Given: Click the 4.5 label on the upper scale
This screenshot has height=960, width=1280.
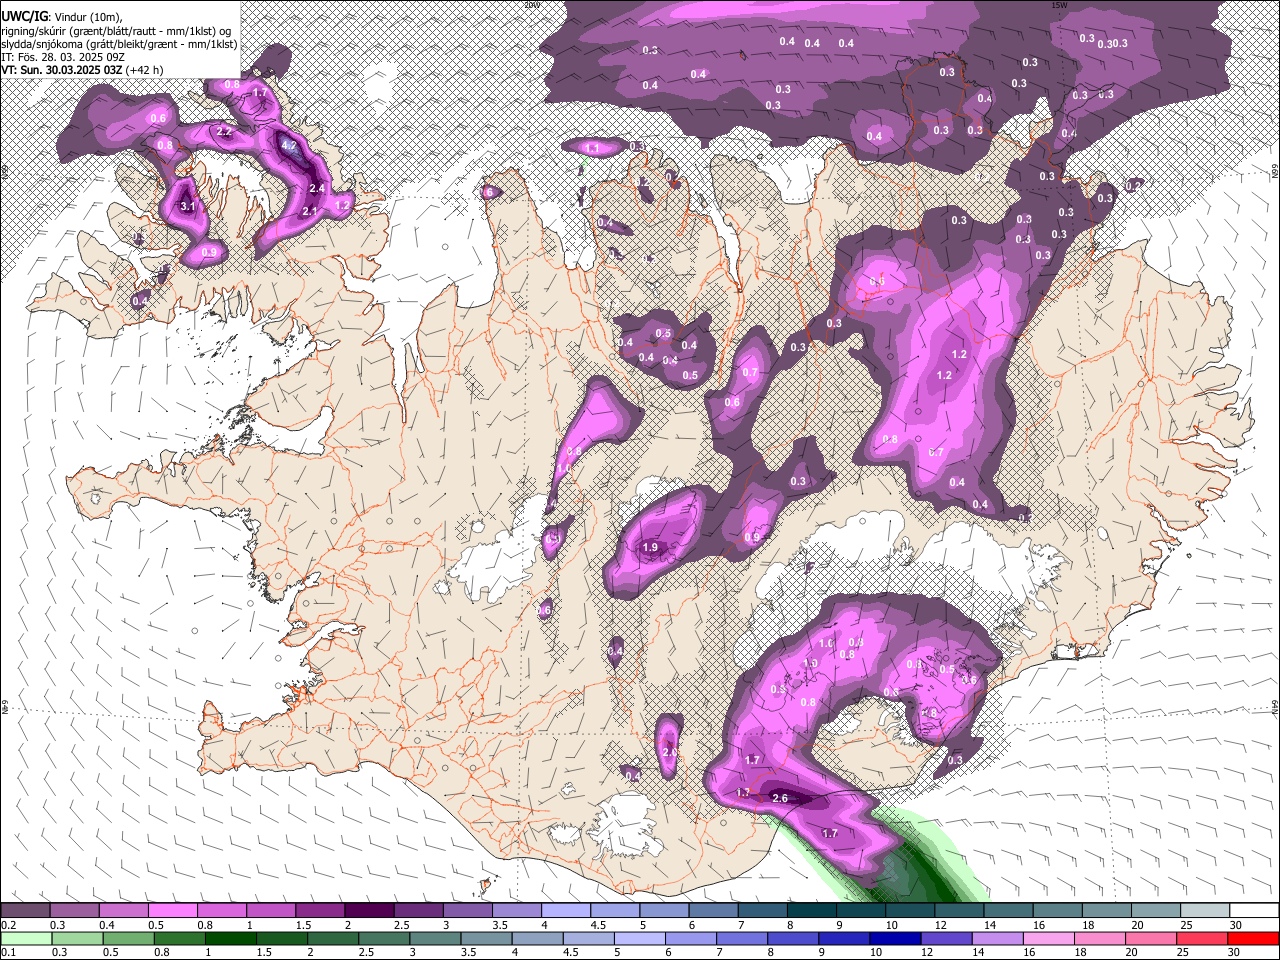Looking at the screenshot, I should 598,925.
